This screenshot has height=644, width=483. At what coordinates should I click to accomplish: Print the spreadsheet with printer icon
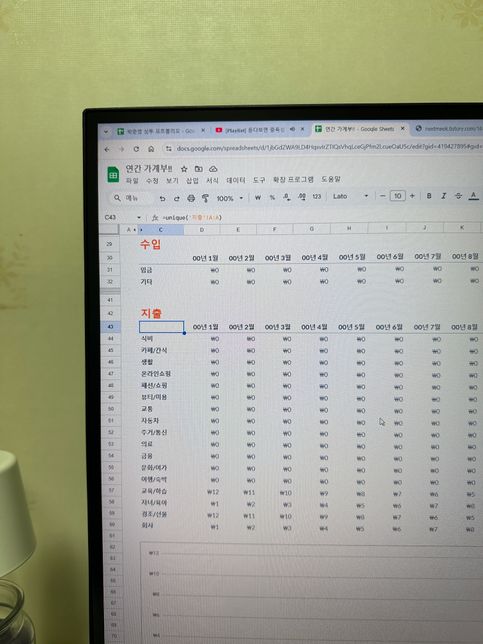[191, 198]
